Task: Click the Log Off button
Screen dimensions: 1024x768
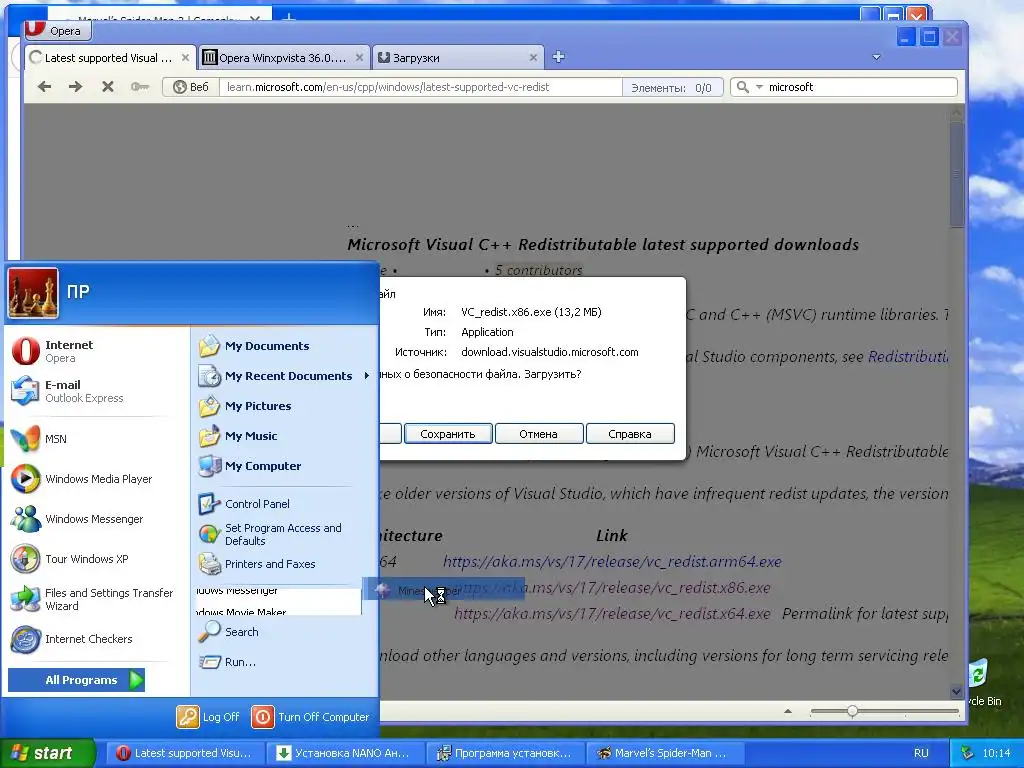Action: click(x=208, y=716)
